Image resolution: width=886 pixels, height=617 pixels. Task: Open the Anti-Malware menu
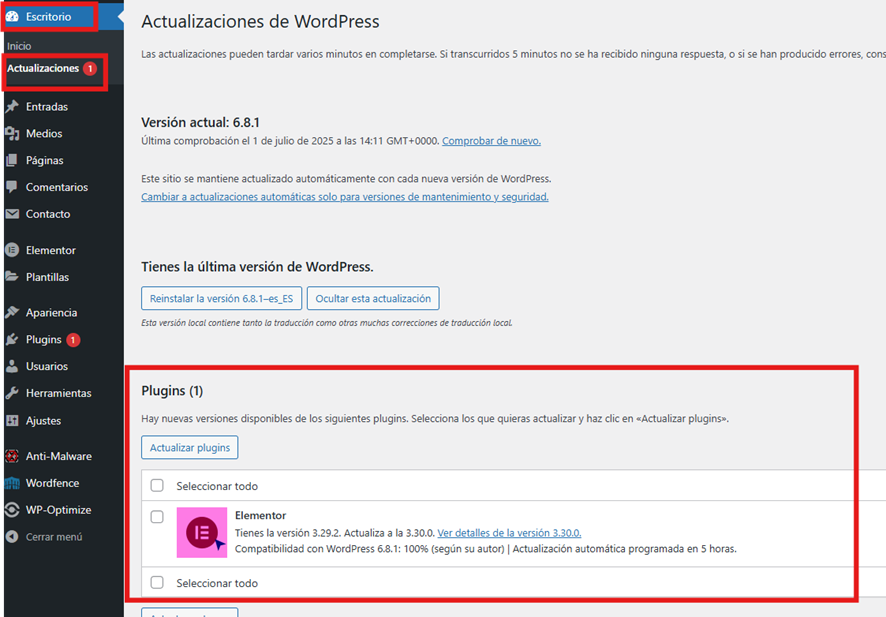pos(59,456)
